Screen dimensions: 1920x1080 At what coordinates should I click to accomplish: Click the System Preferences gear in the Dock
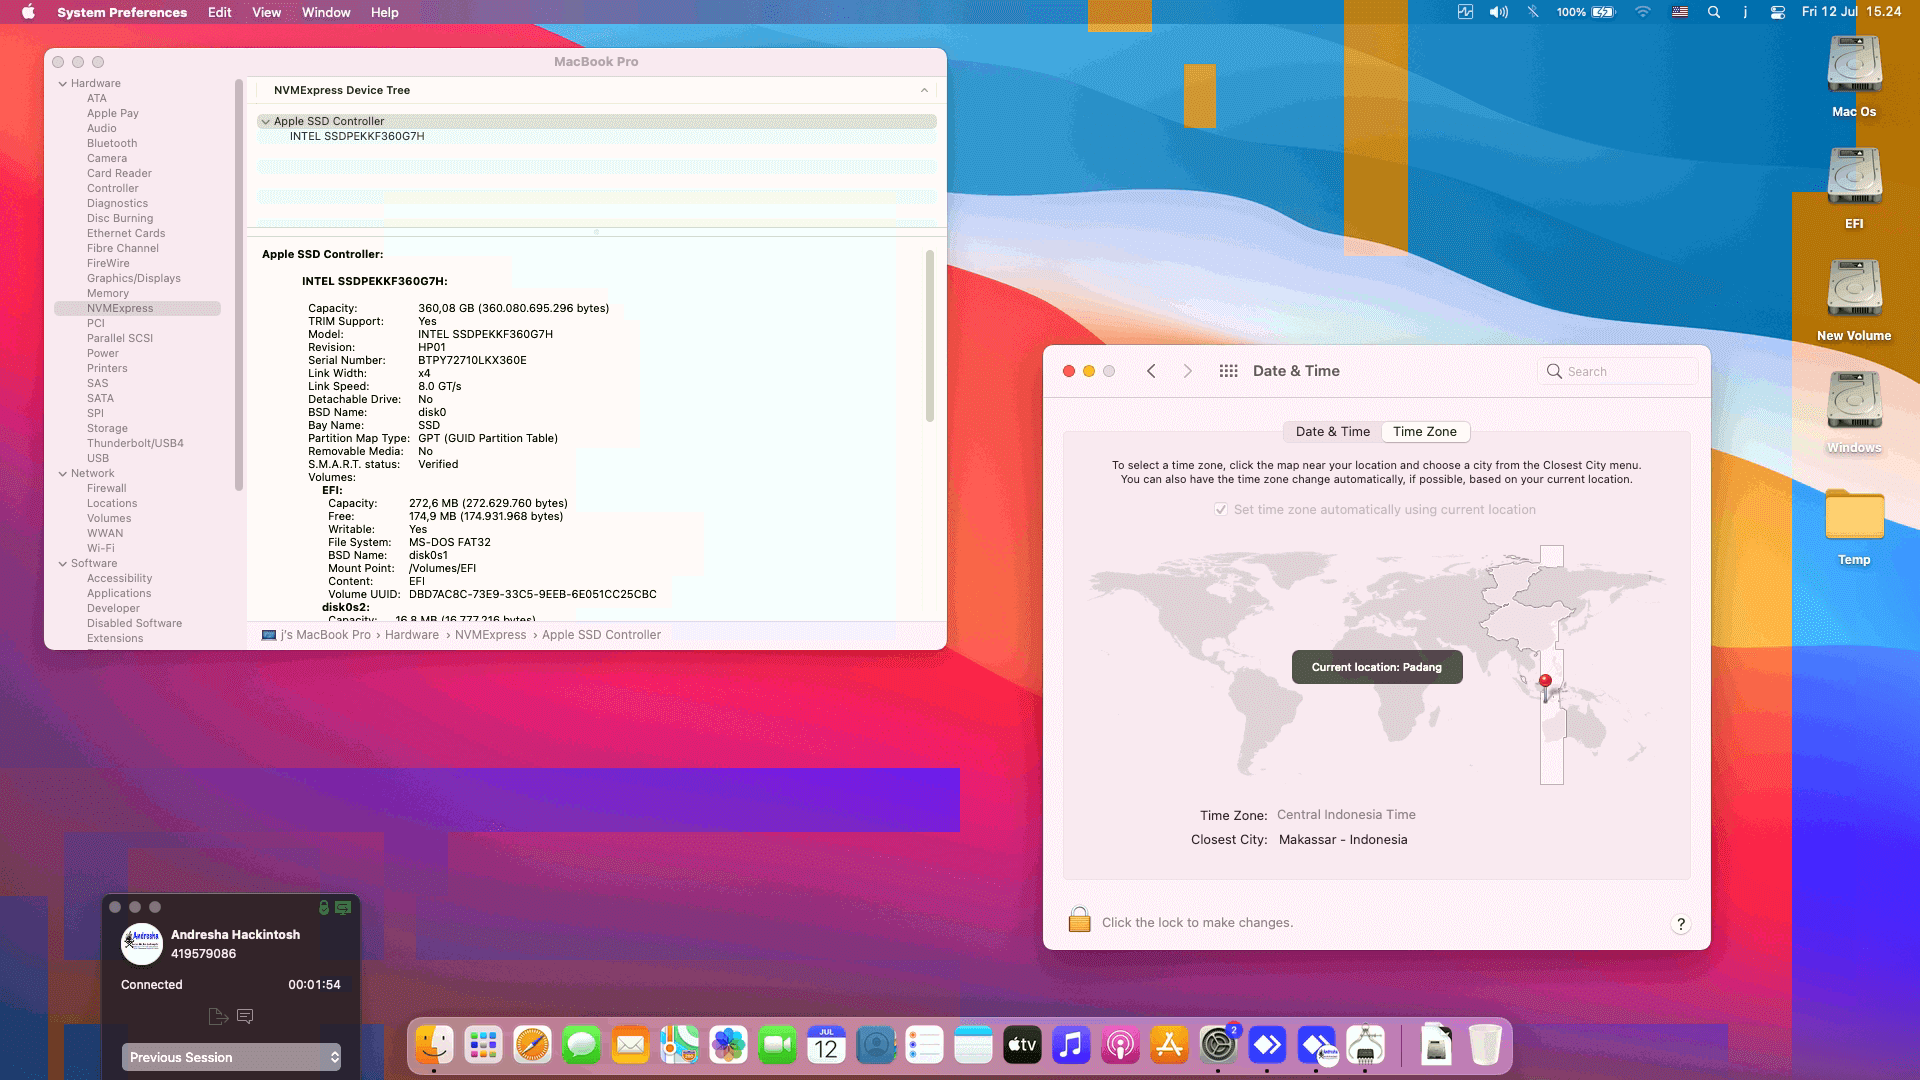click(1218, 1046)
